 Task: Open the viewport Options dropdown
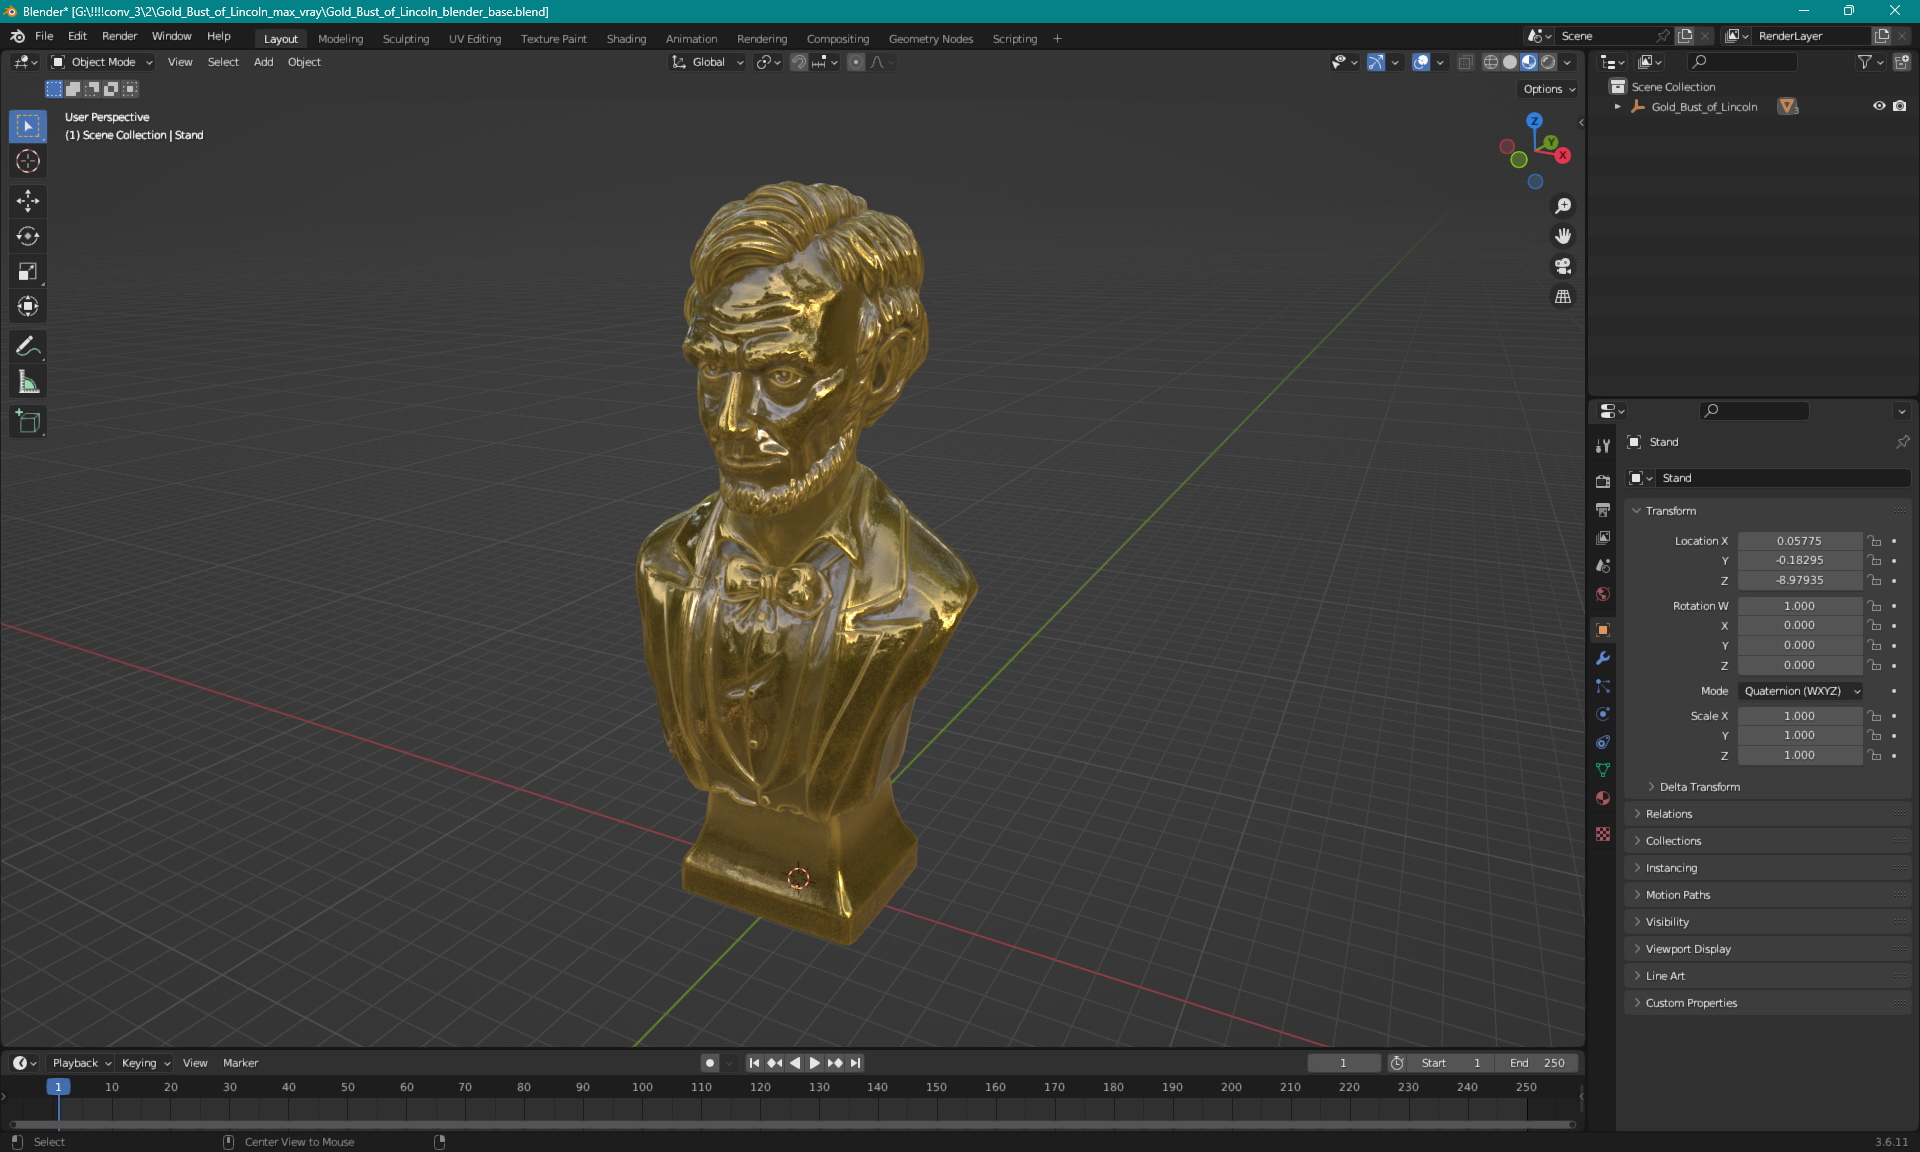coord(1548,89)
